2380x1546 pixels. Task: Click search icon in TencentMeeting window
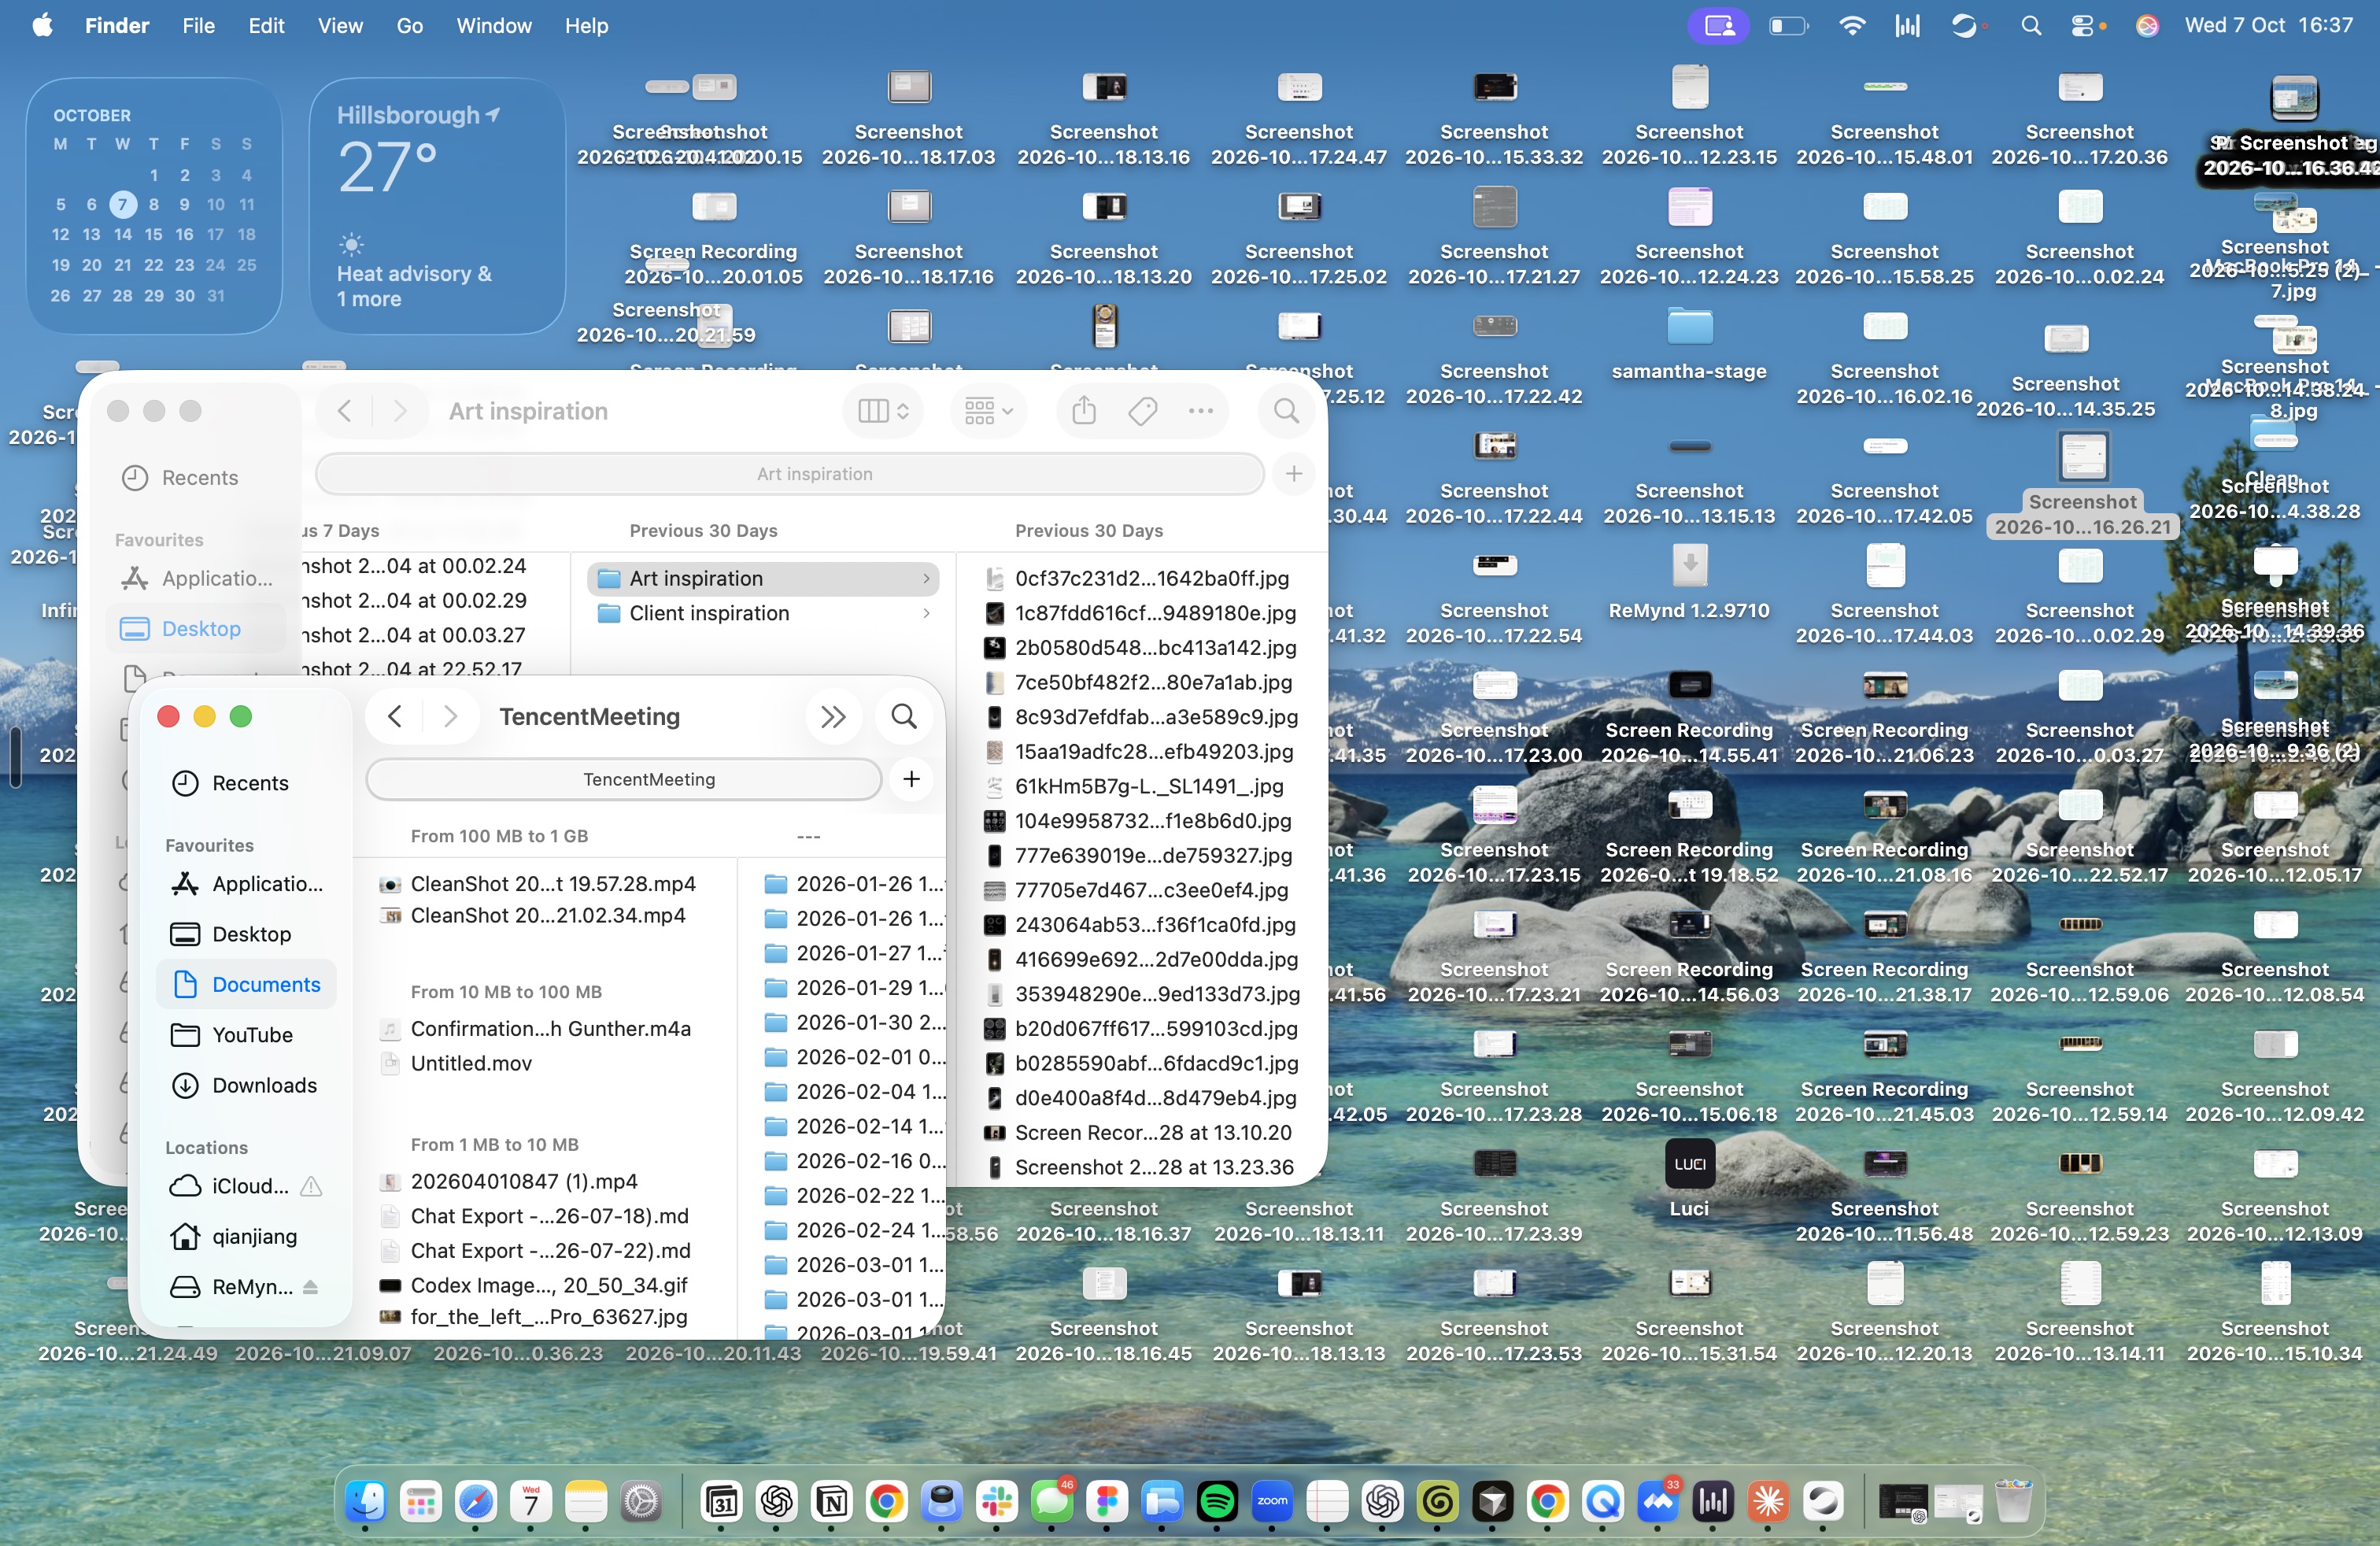[904, 716]
